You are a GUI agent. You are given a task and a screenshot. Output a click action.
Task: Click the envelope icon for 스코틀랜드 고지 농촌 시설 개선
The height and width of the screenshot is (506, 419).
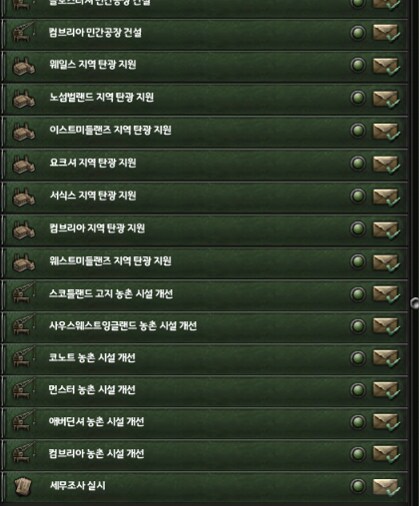pyautogui.click(x=386, y=295)
